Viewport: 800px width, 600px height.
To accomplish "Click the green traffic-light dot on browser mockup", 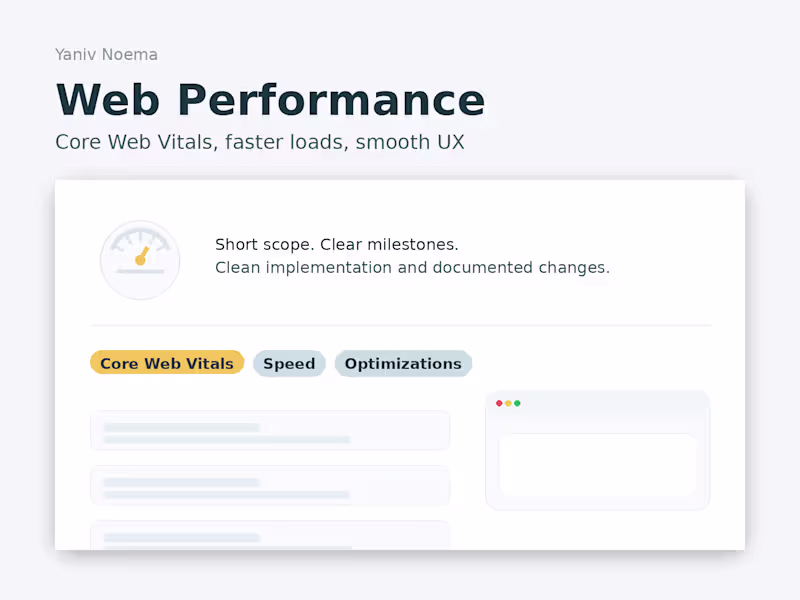I will [518, 402].
